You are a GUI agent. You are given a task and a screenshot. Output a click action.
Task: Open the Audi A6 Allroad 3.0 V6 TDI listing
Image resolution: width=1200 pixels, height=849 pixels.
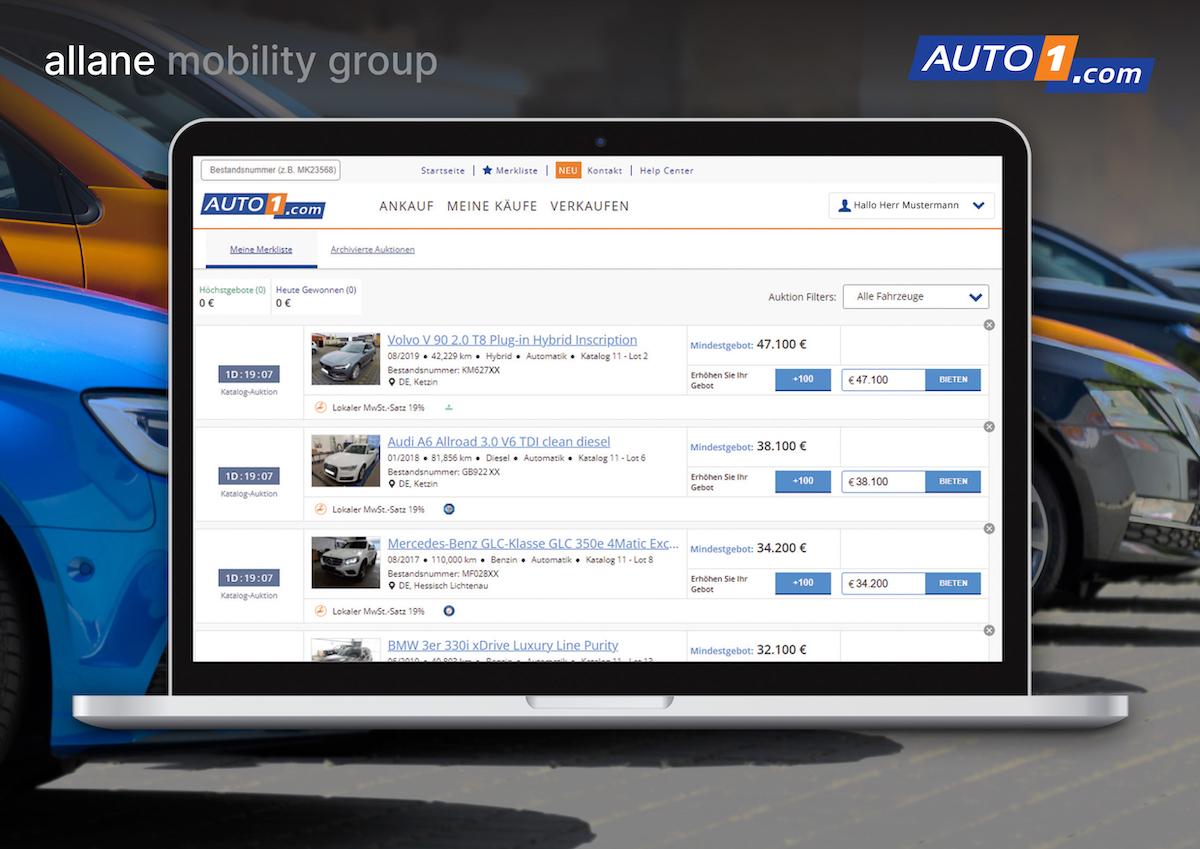(x=499, y=442)
